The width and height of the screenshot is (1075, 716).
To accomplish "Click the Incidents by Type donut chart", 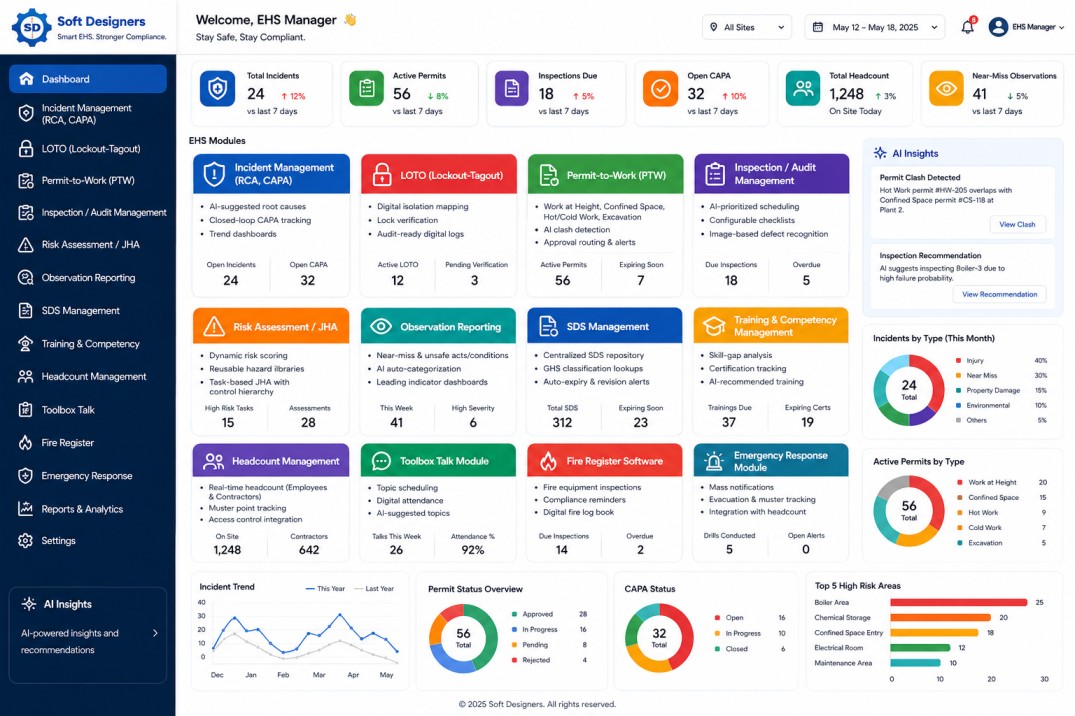I will tap(909, 390).
